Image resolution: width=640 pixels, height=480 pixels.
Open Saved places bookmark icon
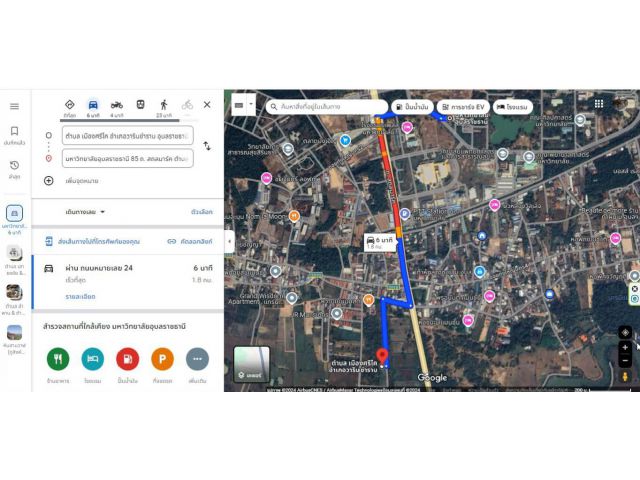[14, 131]
